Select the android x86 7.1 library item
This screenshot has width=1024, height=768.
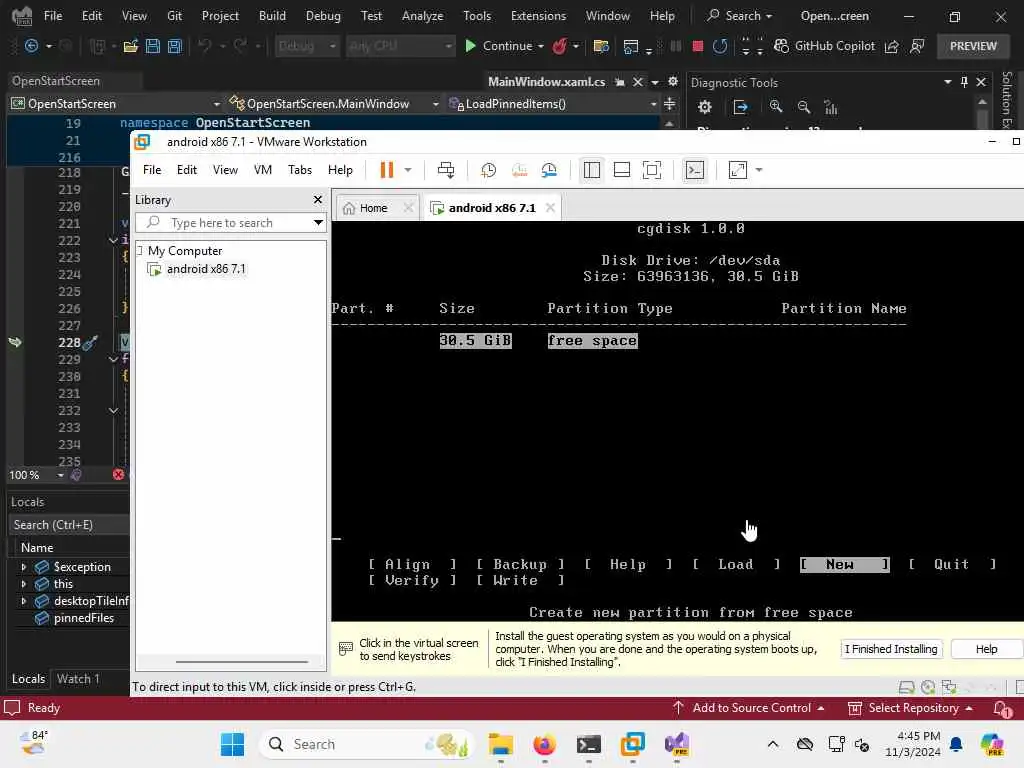[206, 268]
